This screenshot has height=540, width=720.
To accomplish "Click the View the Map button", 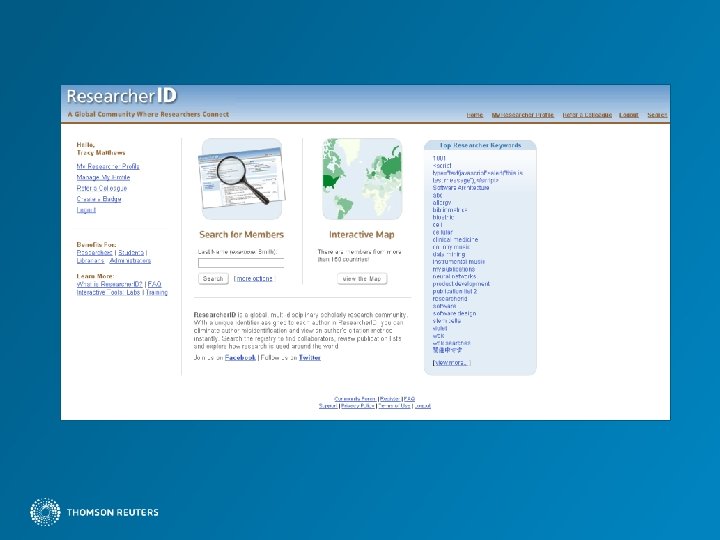I will (x=362, y=279).
